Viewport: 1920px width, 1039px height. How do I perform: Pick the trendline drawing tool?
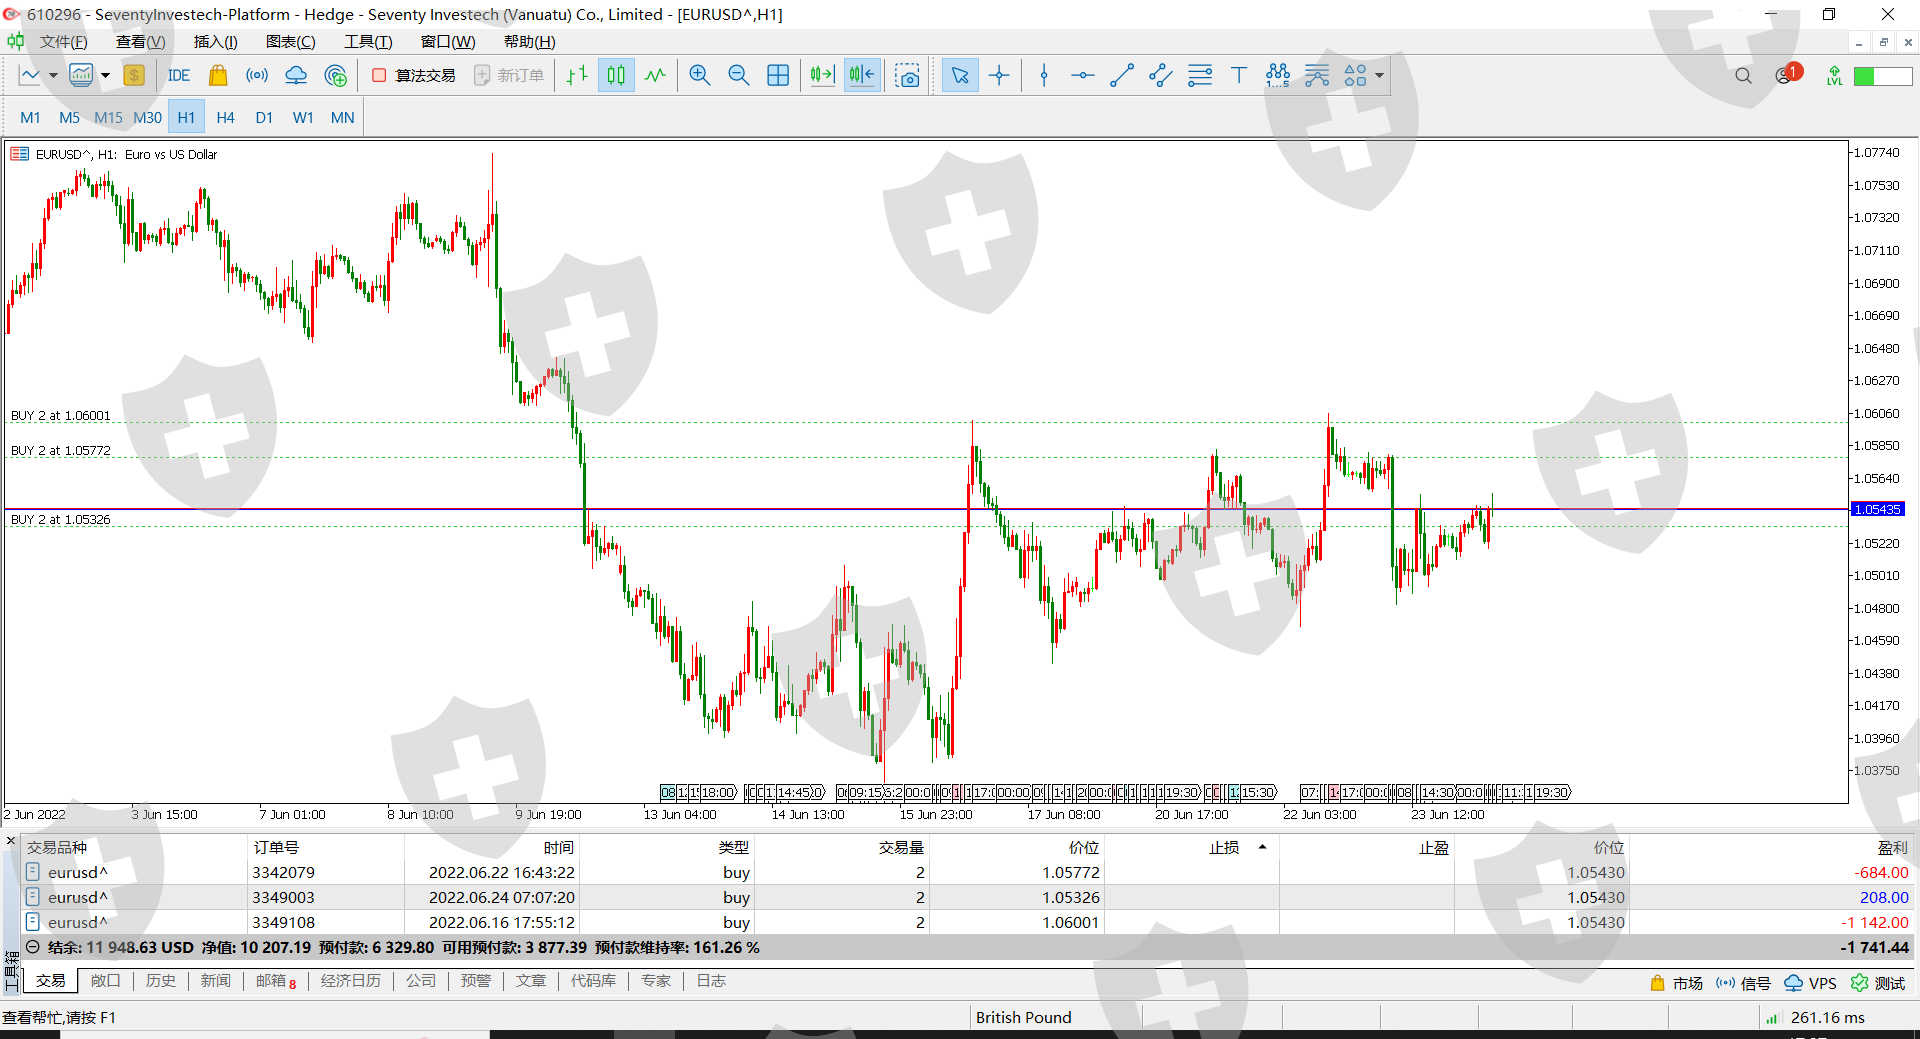click(1121, 76)
